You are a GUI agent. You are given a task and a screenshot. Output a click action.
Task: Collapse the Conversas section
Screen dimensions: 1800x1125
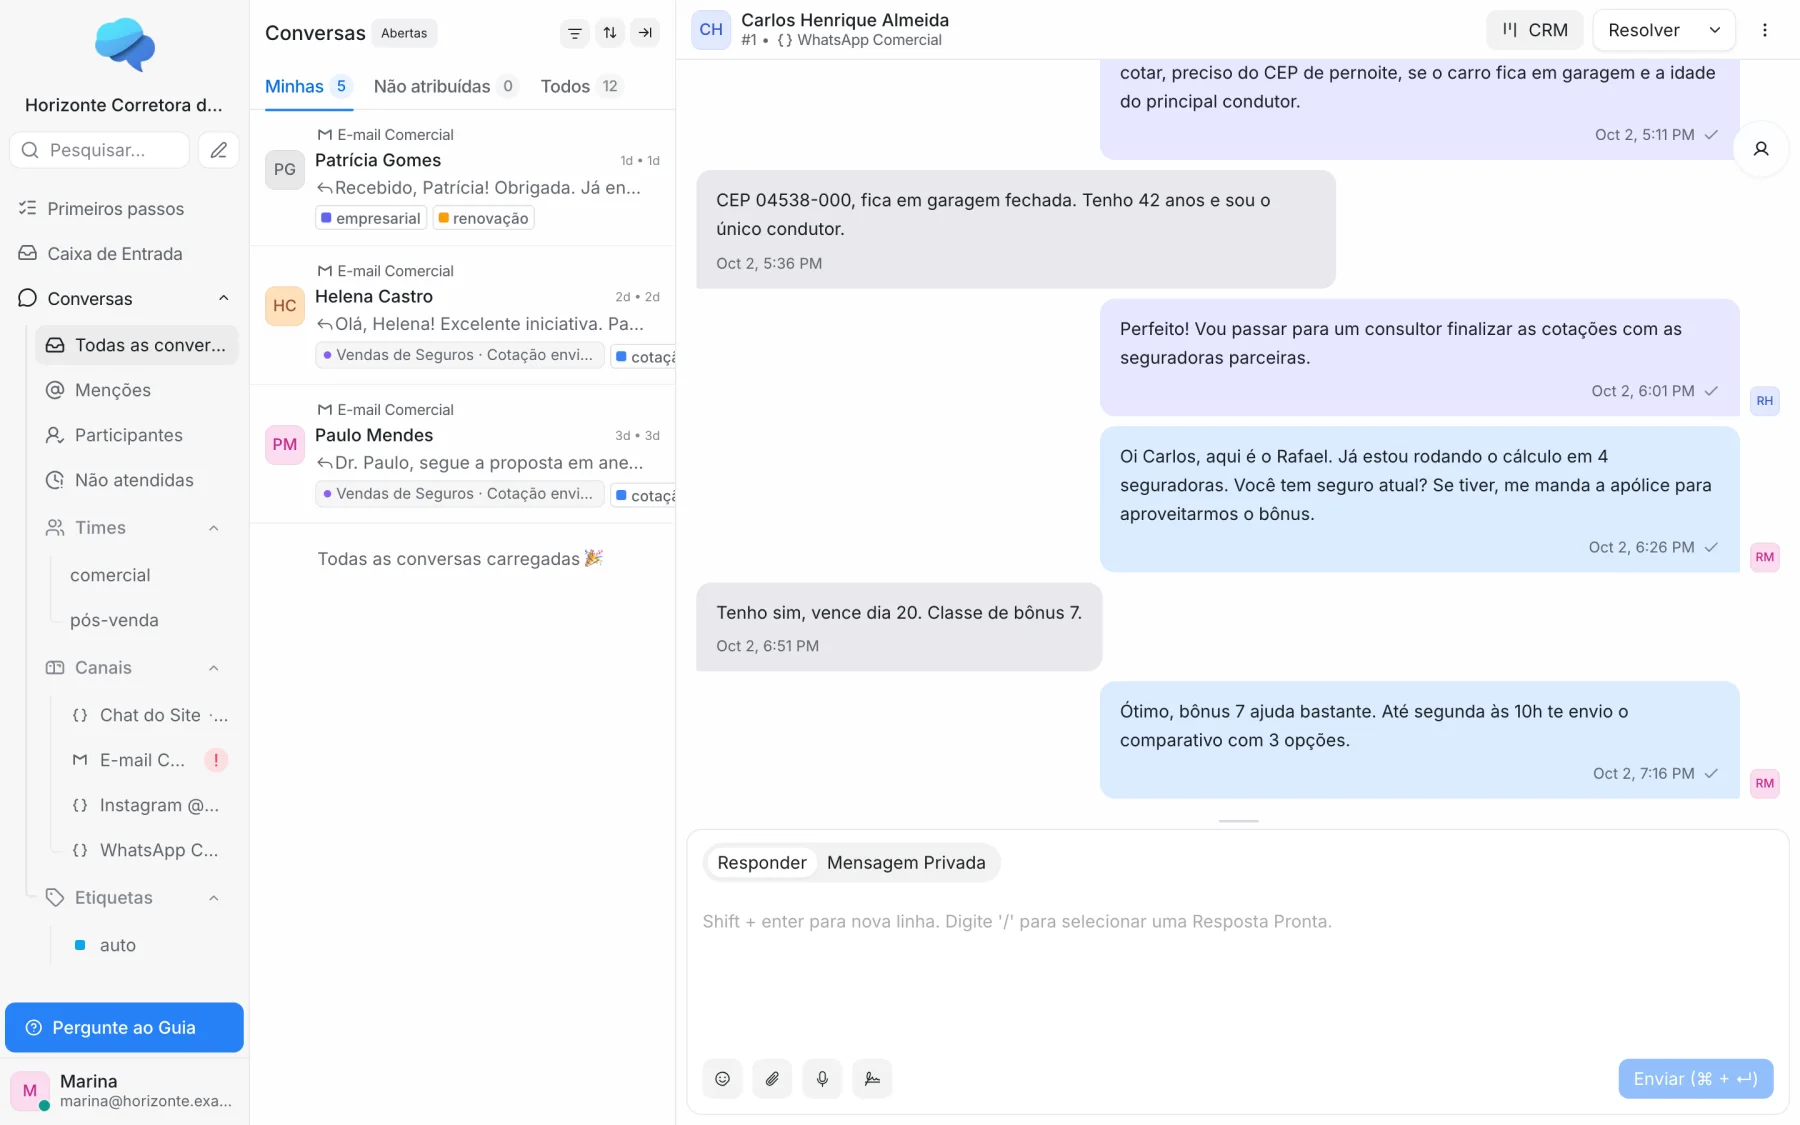point(224,298)
